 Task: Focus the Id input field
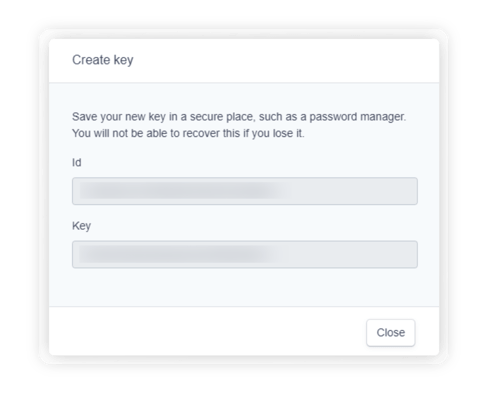pos(245,191)
